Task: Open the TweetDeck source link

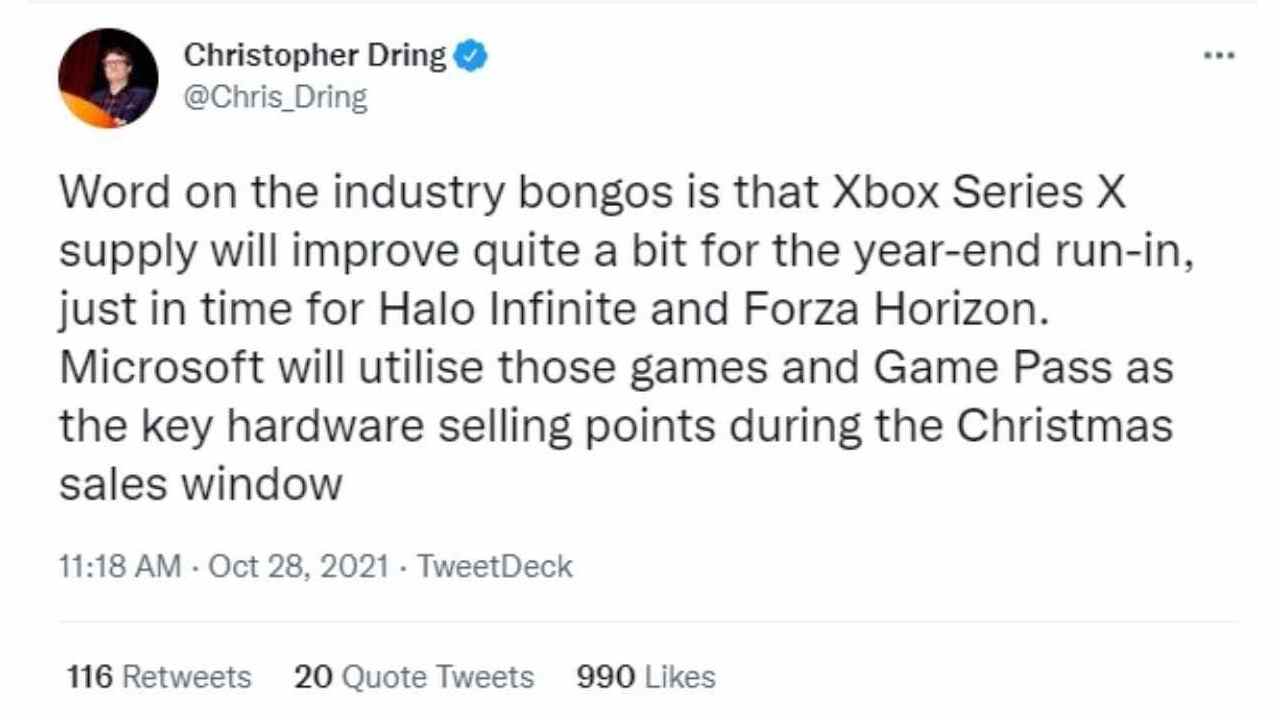Action: (494, 566)
